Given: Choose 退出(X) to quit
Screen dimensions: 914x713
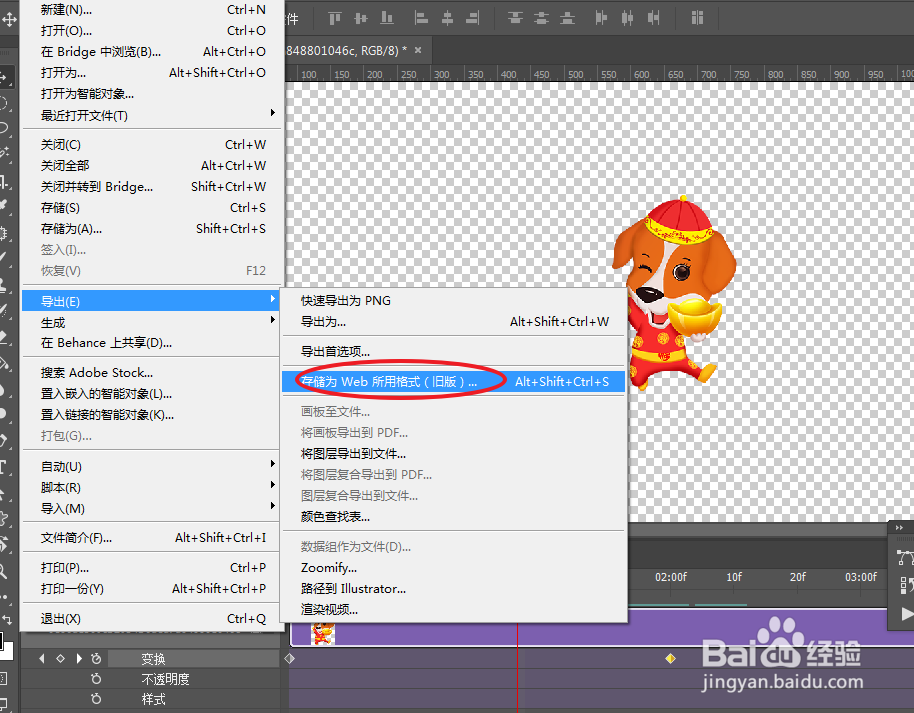Looking at the screenshot, I should pyautogui.click(x=152, y=619).
